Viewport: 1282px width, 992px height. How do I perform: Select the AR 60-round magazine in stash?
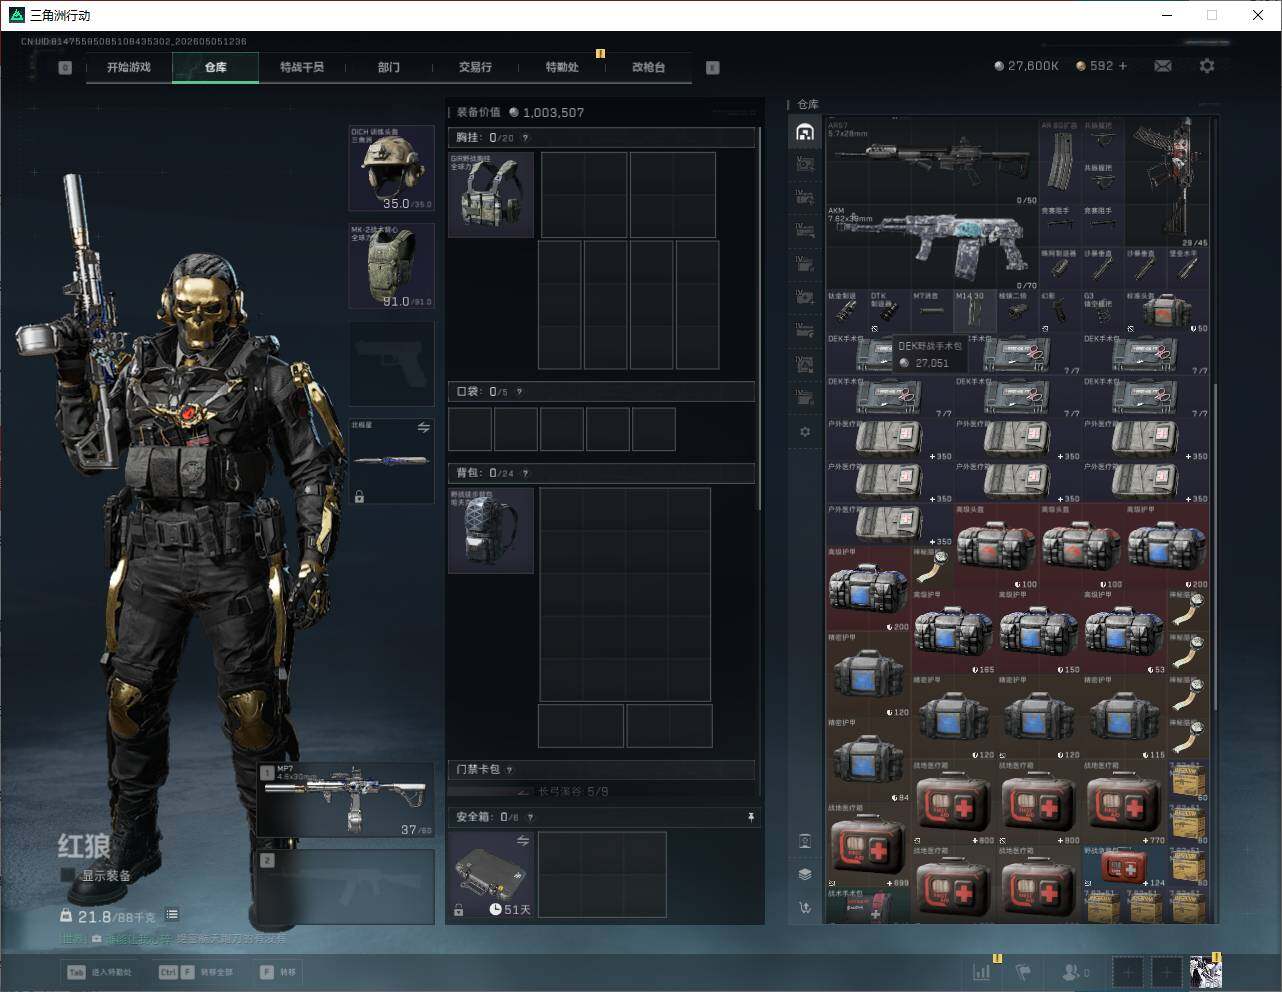(x=1060, y=162)
